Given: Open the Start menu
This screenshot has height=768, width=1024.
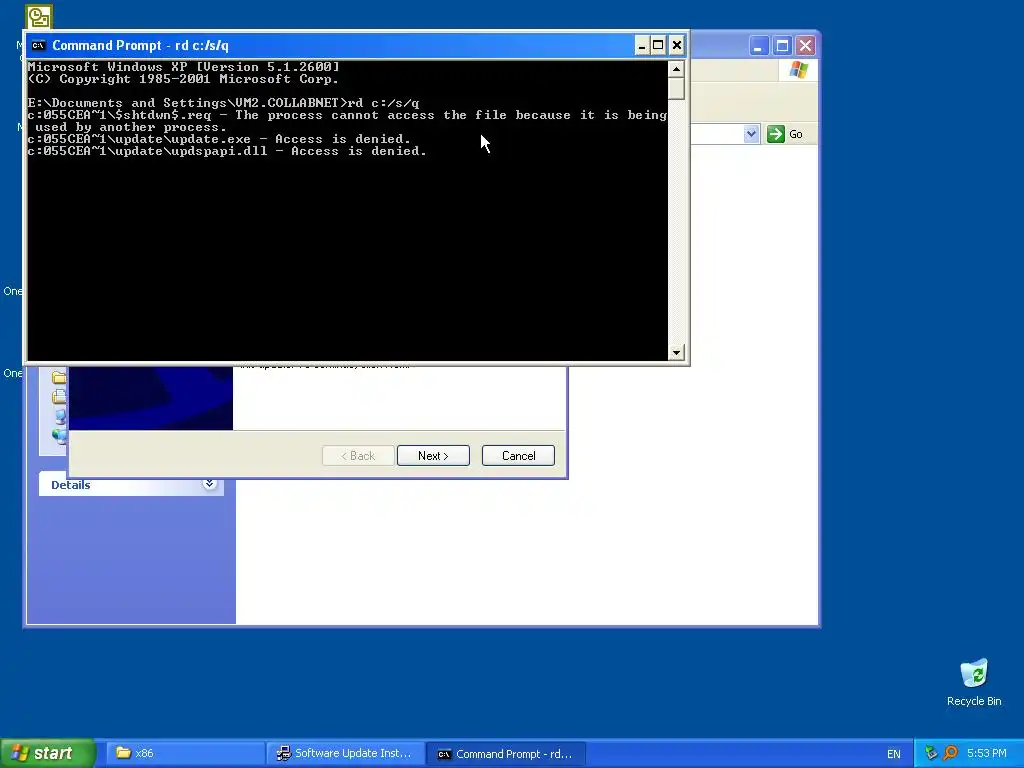Looking at the screenshot, I should click(48, 753).
